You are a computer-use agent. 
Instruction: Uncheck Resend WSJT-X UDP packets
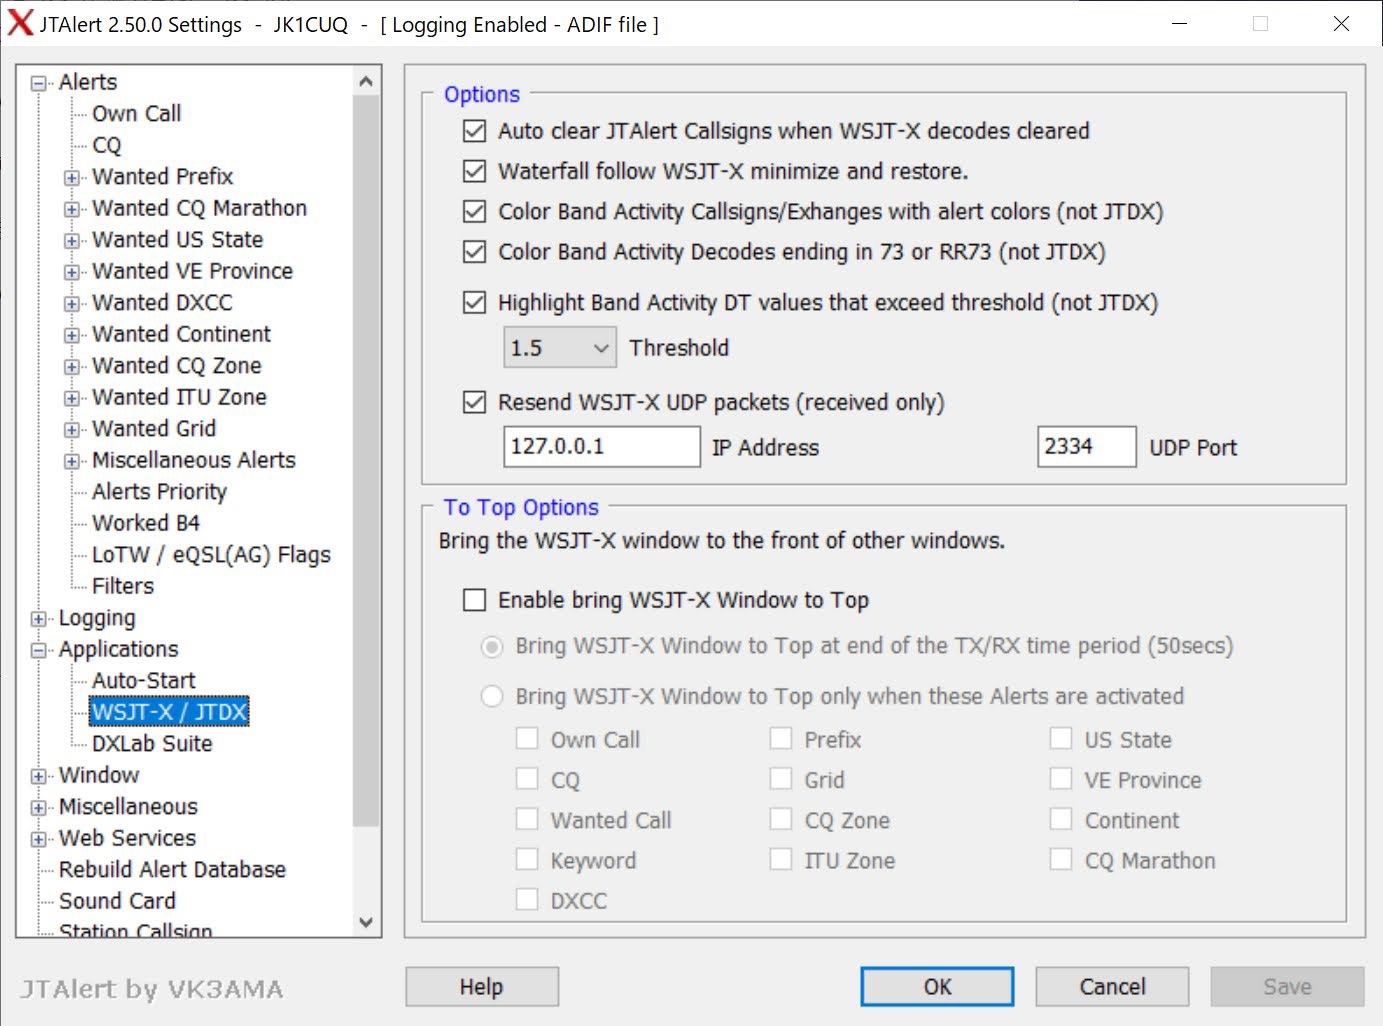[475, 402]
